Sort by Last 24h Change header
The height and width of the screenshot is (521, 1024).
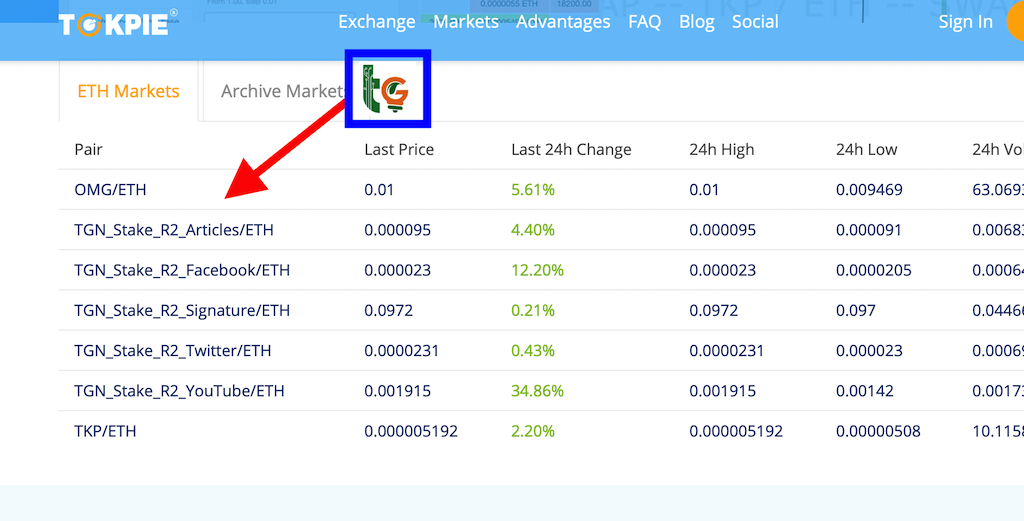click(x=571, y=150)
